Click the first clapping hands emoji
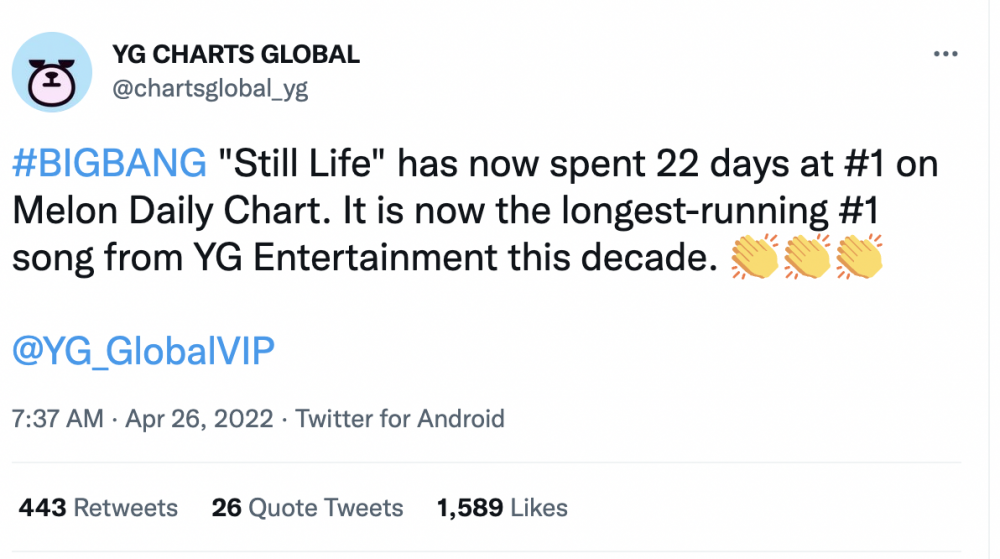 [754, 256]
